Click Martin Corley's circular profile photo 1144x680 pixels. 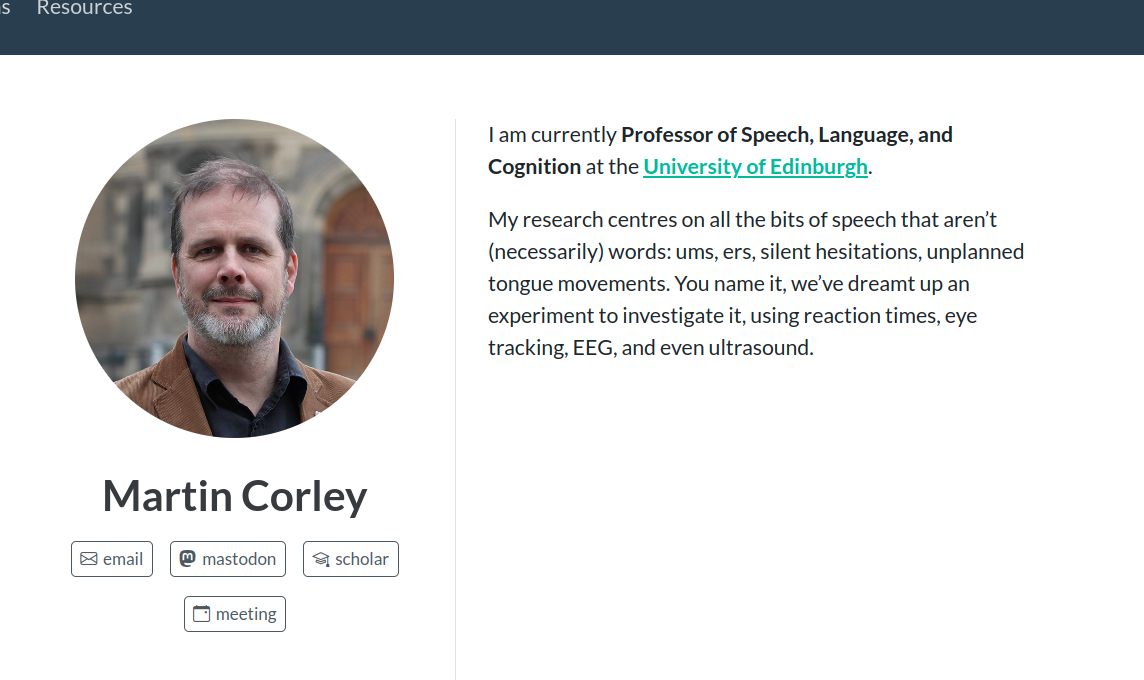tap(234, 278)
